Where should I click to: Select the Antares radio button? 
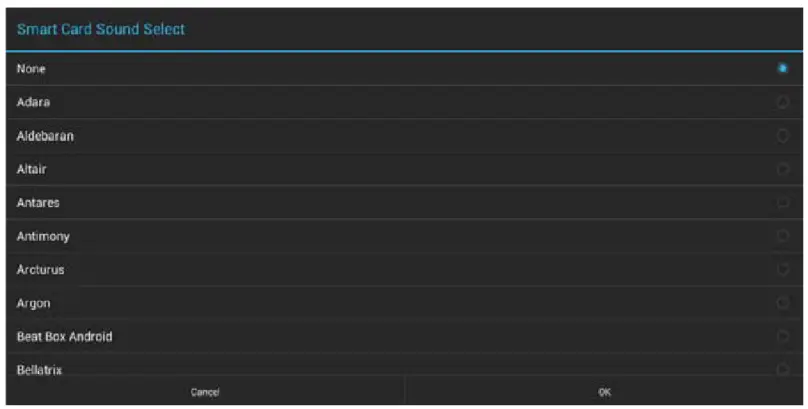(782, 202)
